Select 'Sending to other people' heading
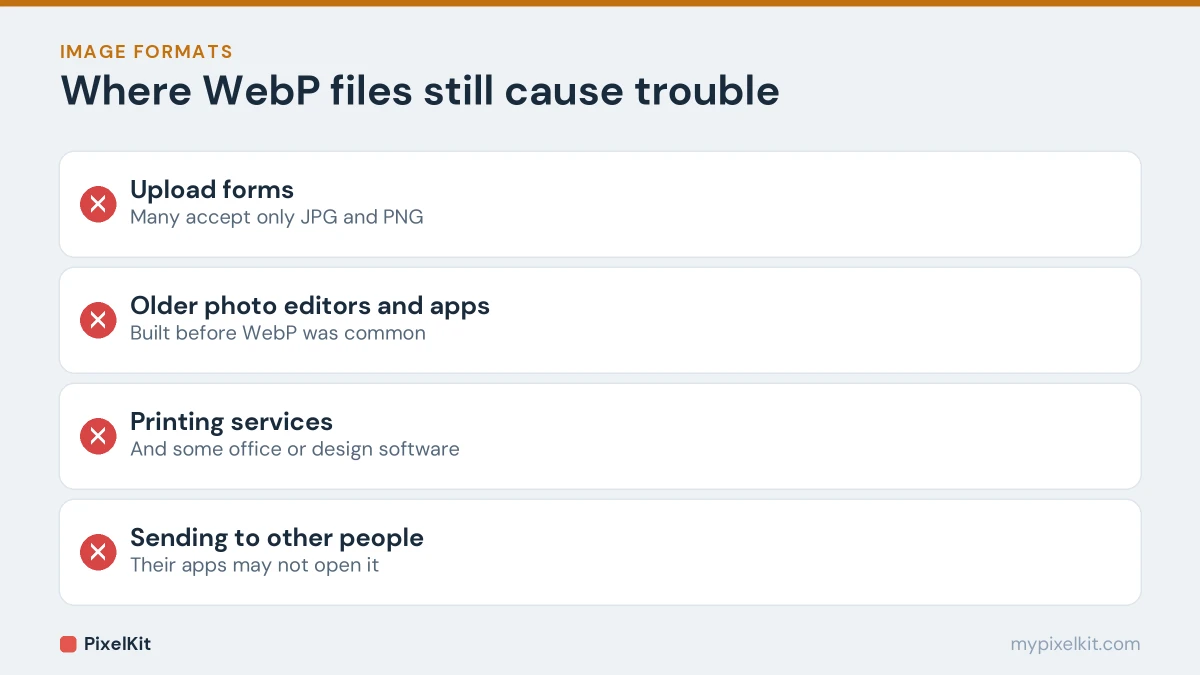The image size is (1200, 675). (x=277, y=538)
